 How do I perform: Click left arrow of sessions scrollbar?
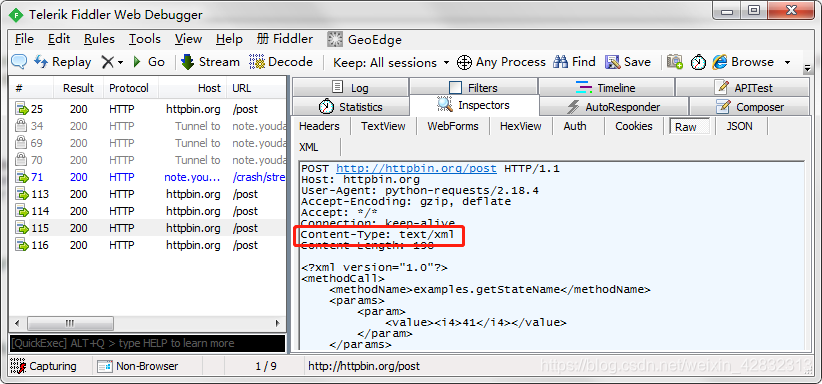point(18,323)
